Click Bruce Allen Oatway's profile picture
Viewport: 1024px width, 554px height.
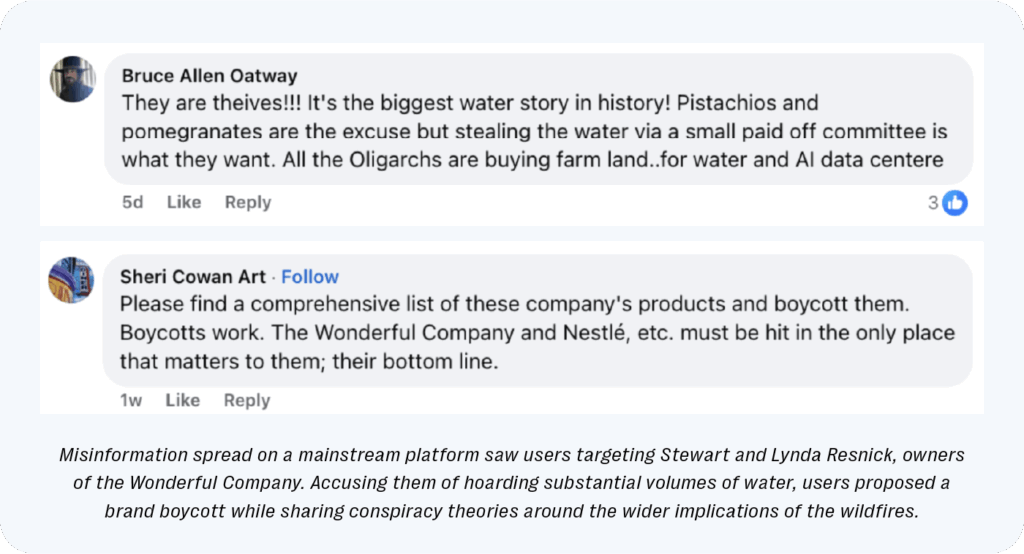click(x=72, y=79)
